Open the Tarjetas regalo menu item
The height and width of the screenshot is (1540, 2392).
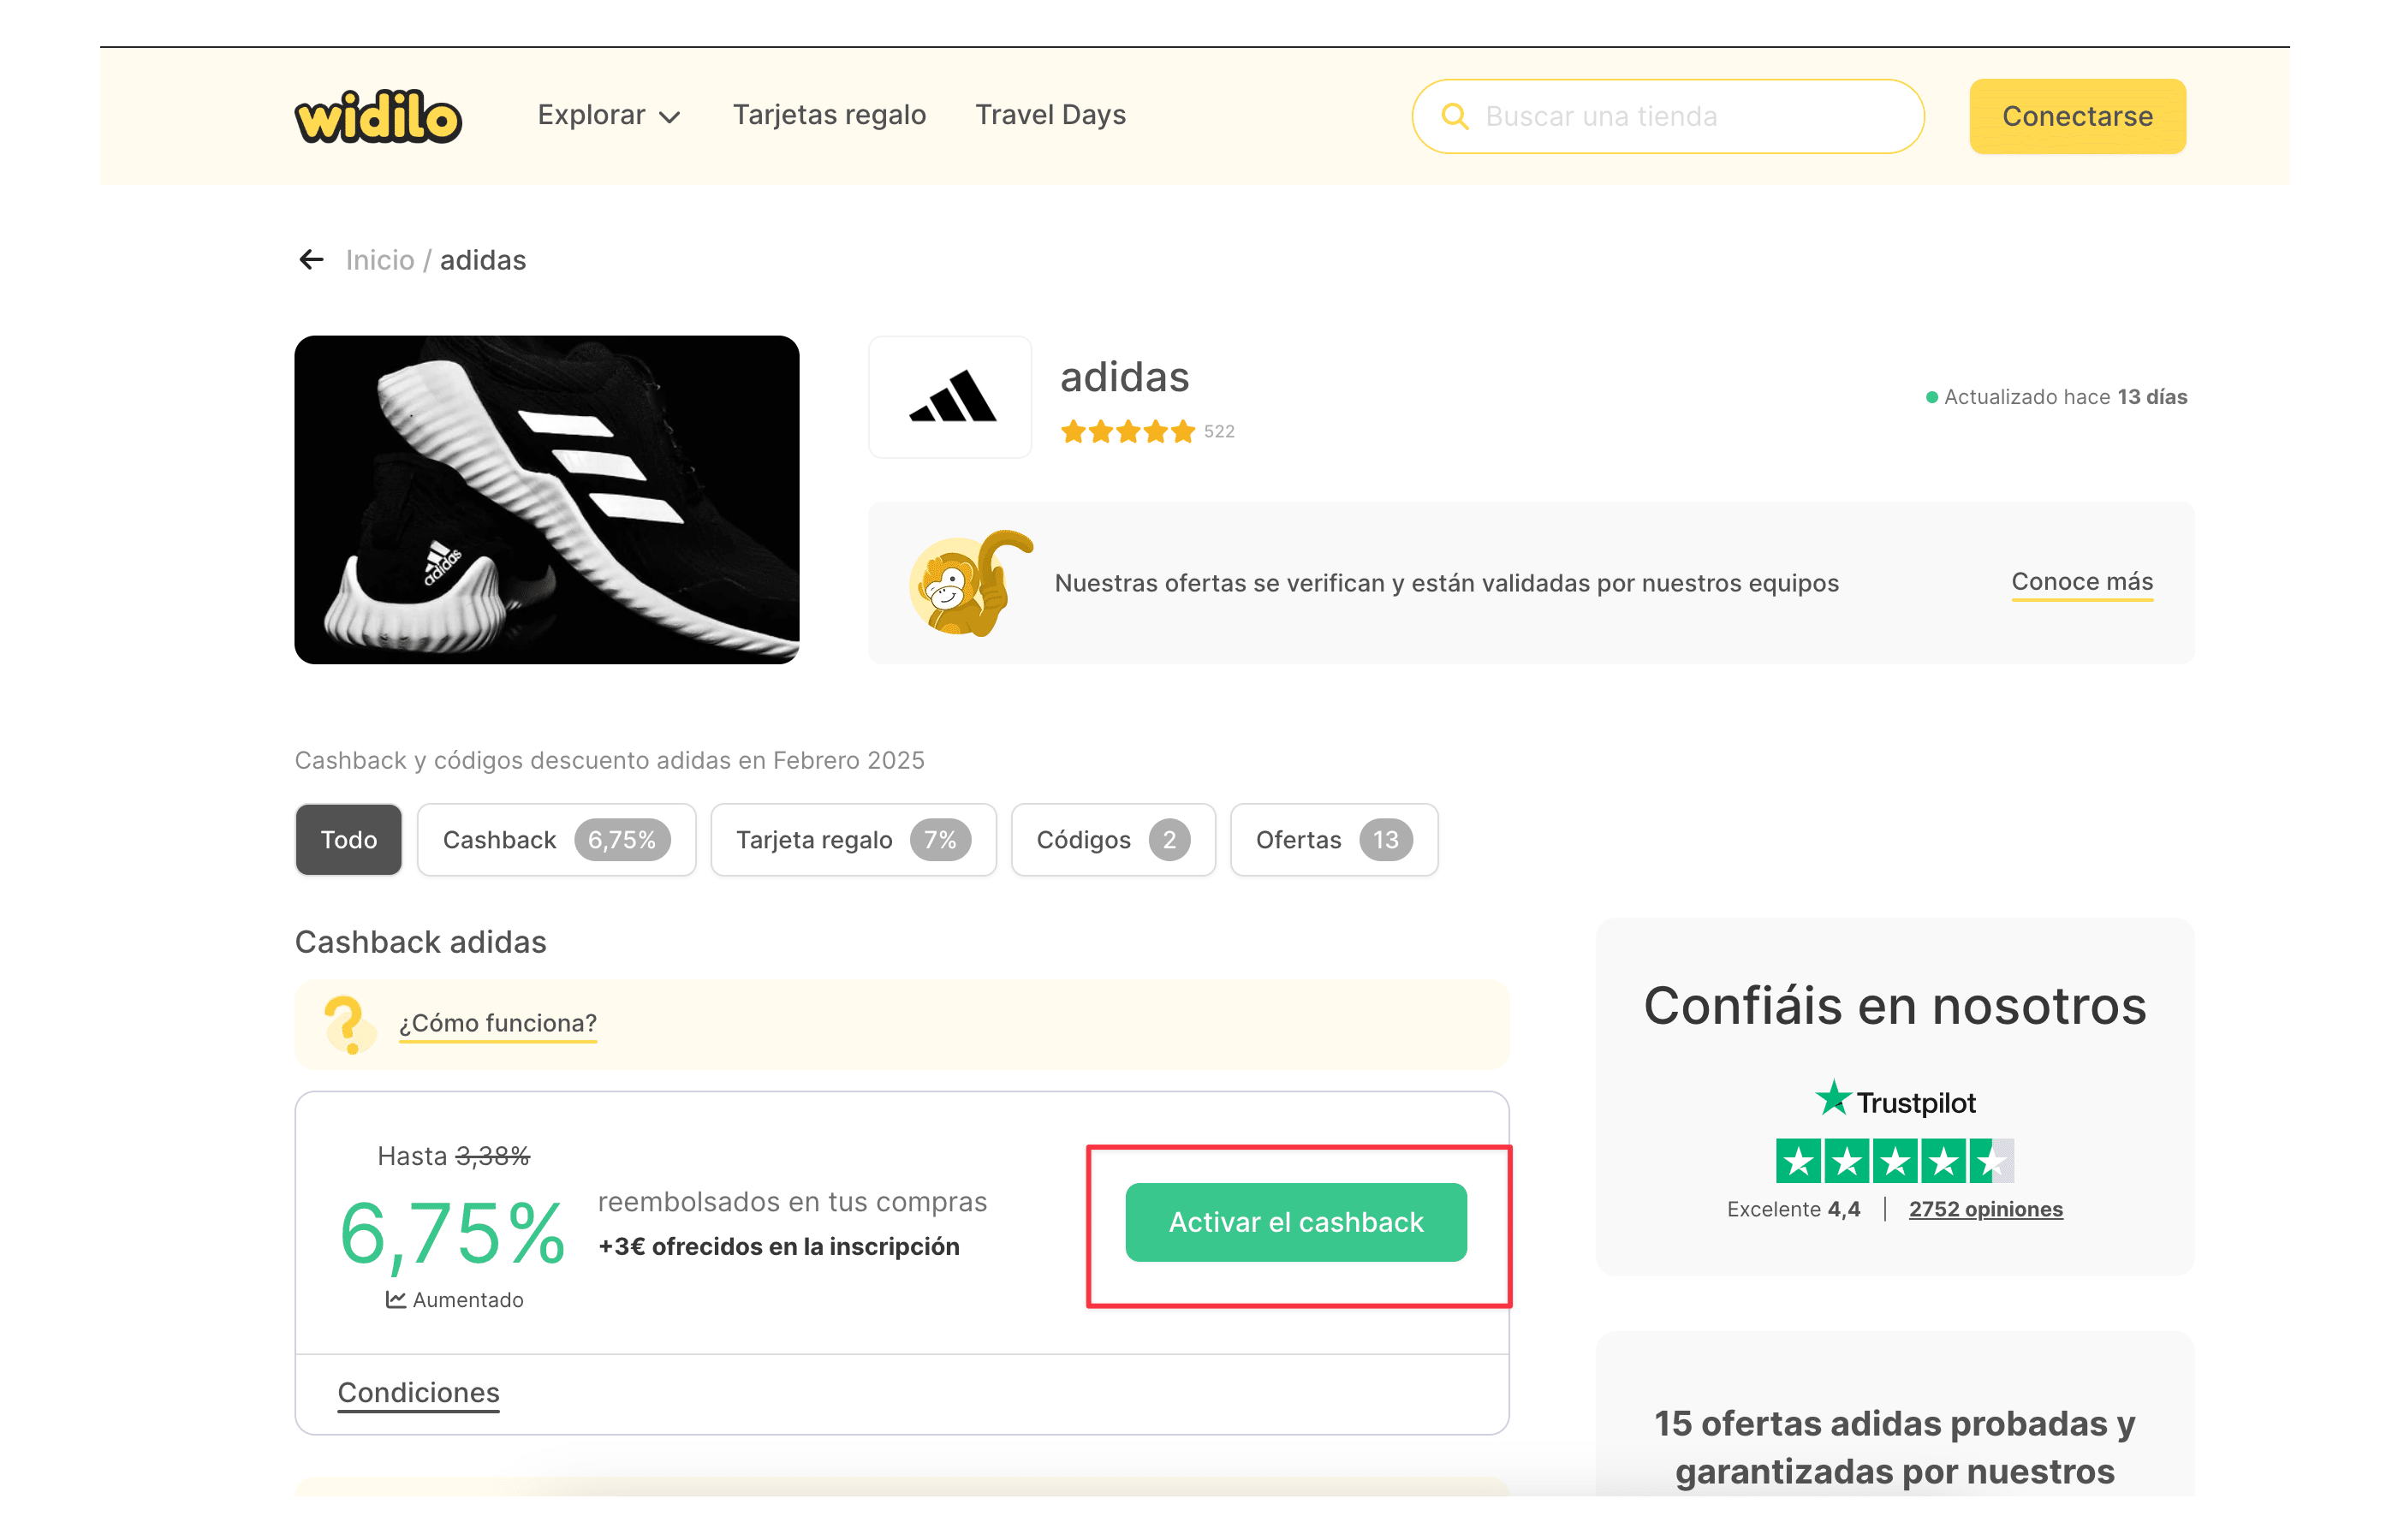[x=829, y=115]
